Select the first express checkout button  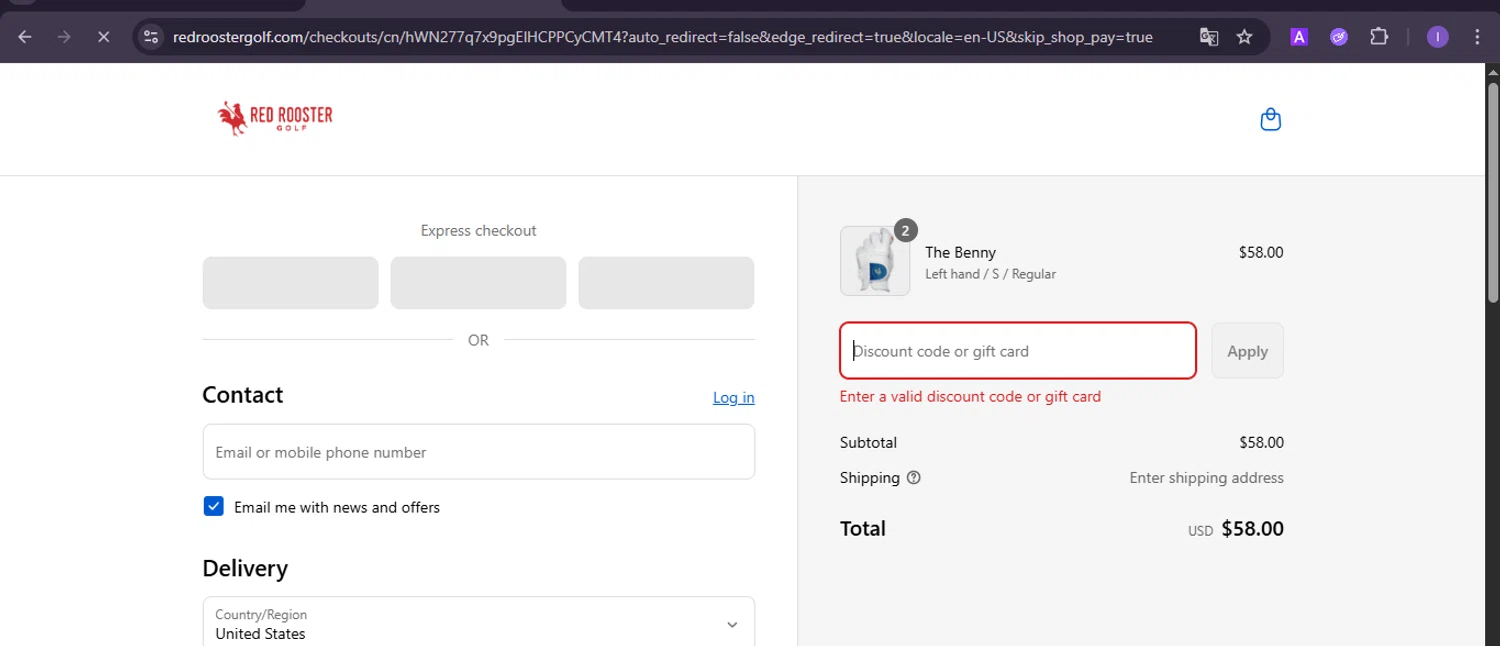[290, 283]
